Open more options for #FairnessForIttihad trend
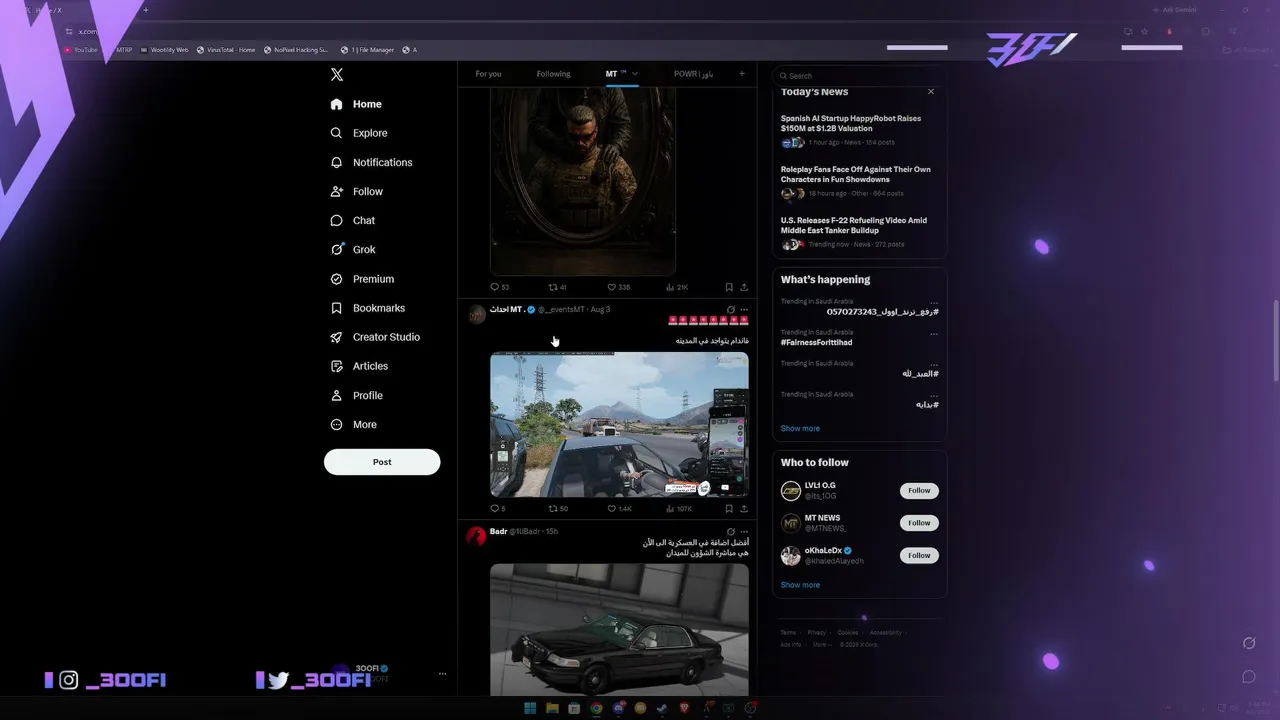Screen dimensions: 1280x720 934,334
